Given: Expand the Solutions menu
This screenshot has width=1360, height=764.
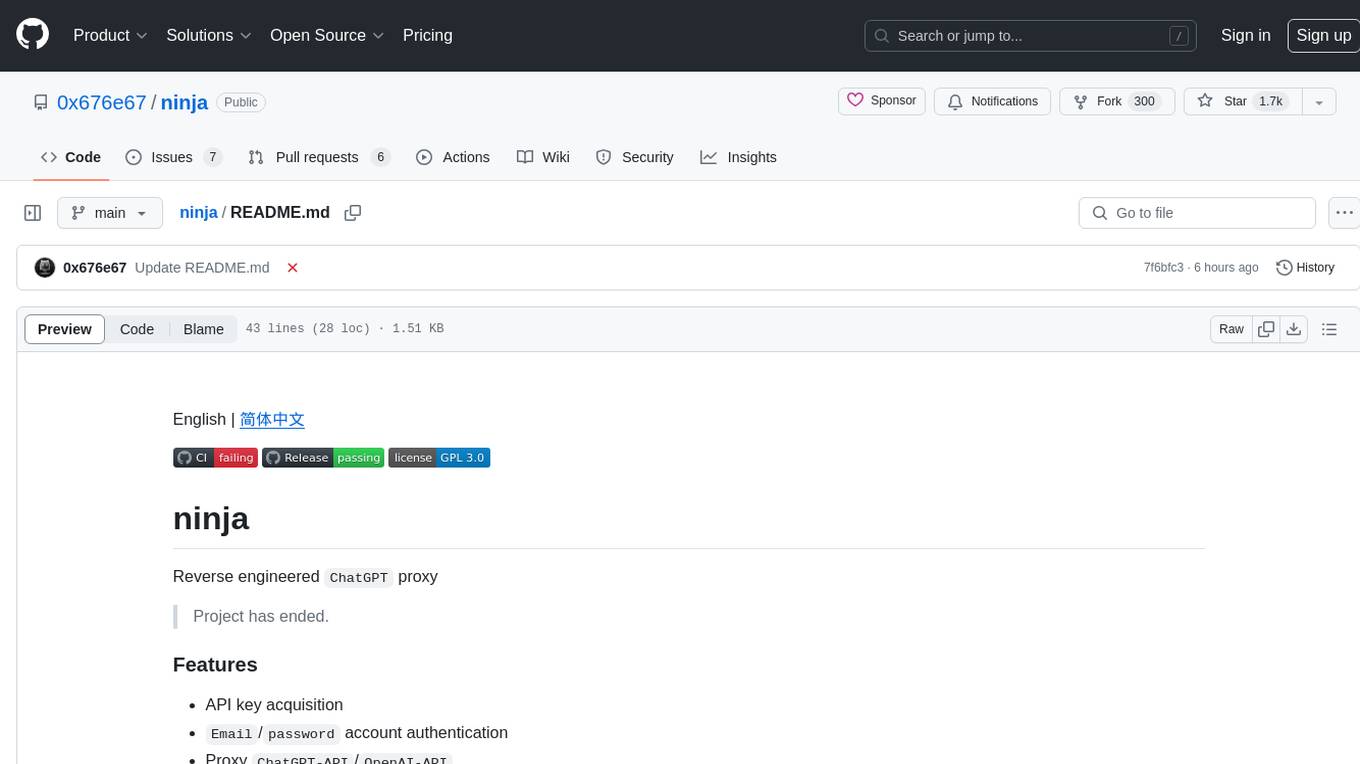Looking at the screenshot, I should coord(209,35).
